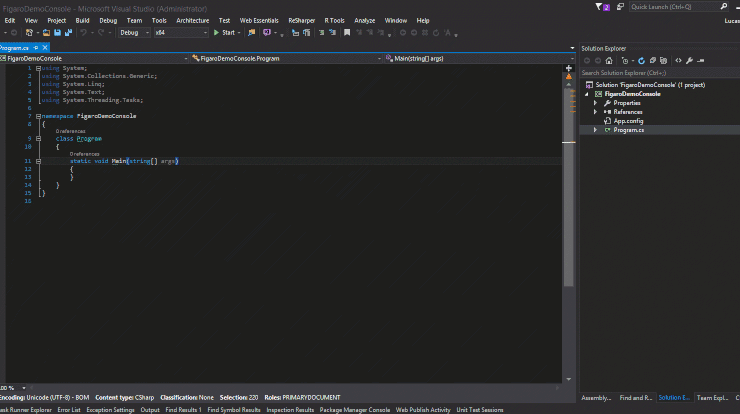740x414 pixels.
Task: Collapse the FigaroDemoConsole project node
Action: point(587,94)
